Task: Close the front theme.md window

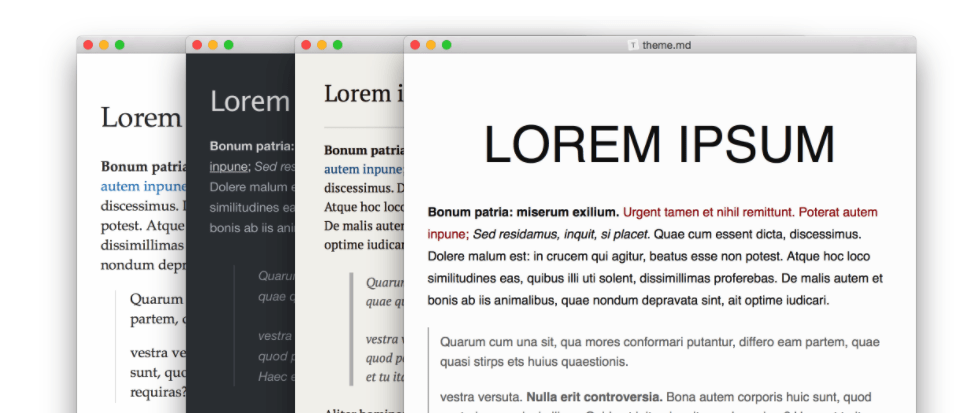Action: [x=415, y=45]
